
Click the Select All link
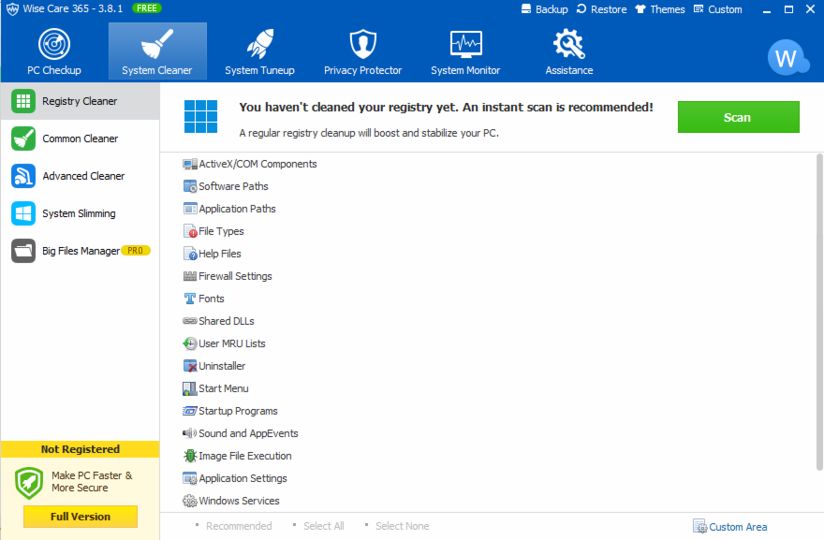324,526
